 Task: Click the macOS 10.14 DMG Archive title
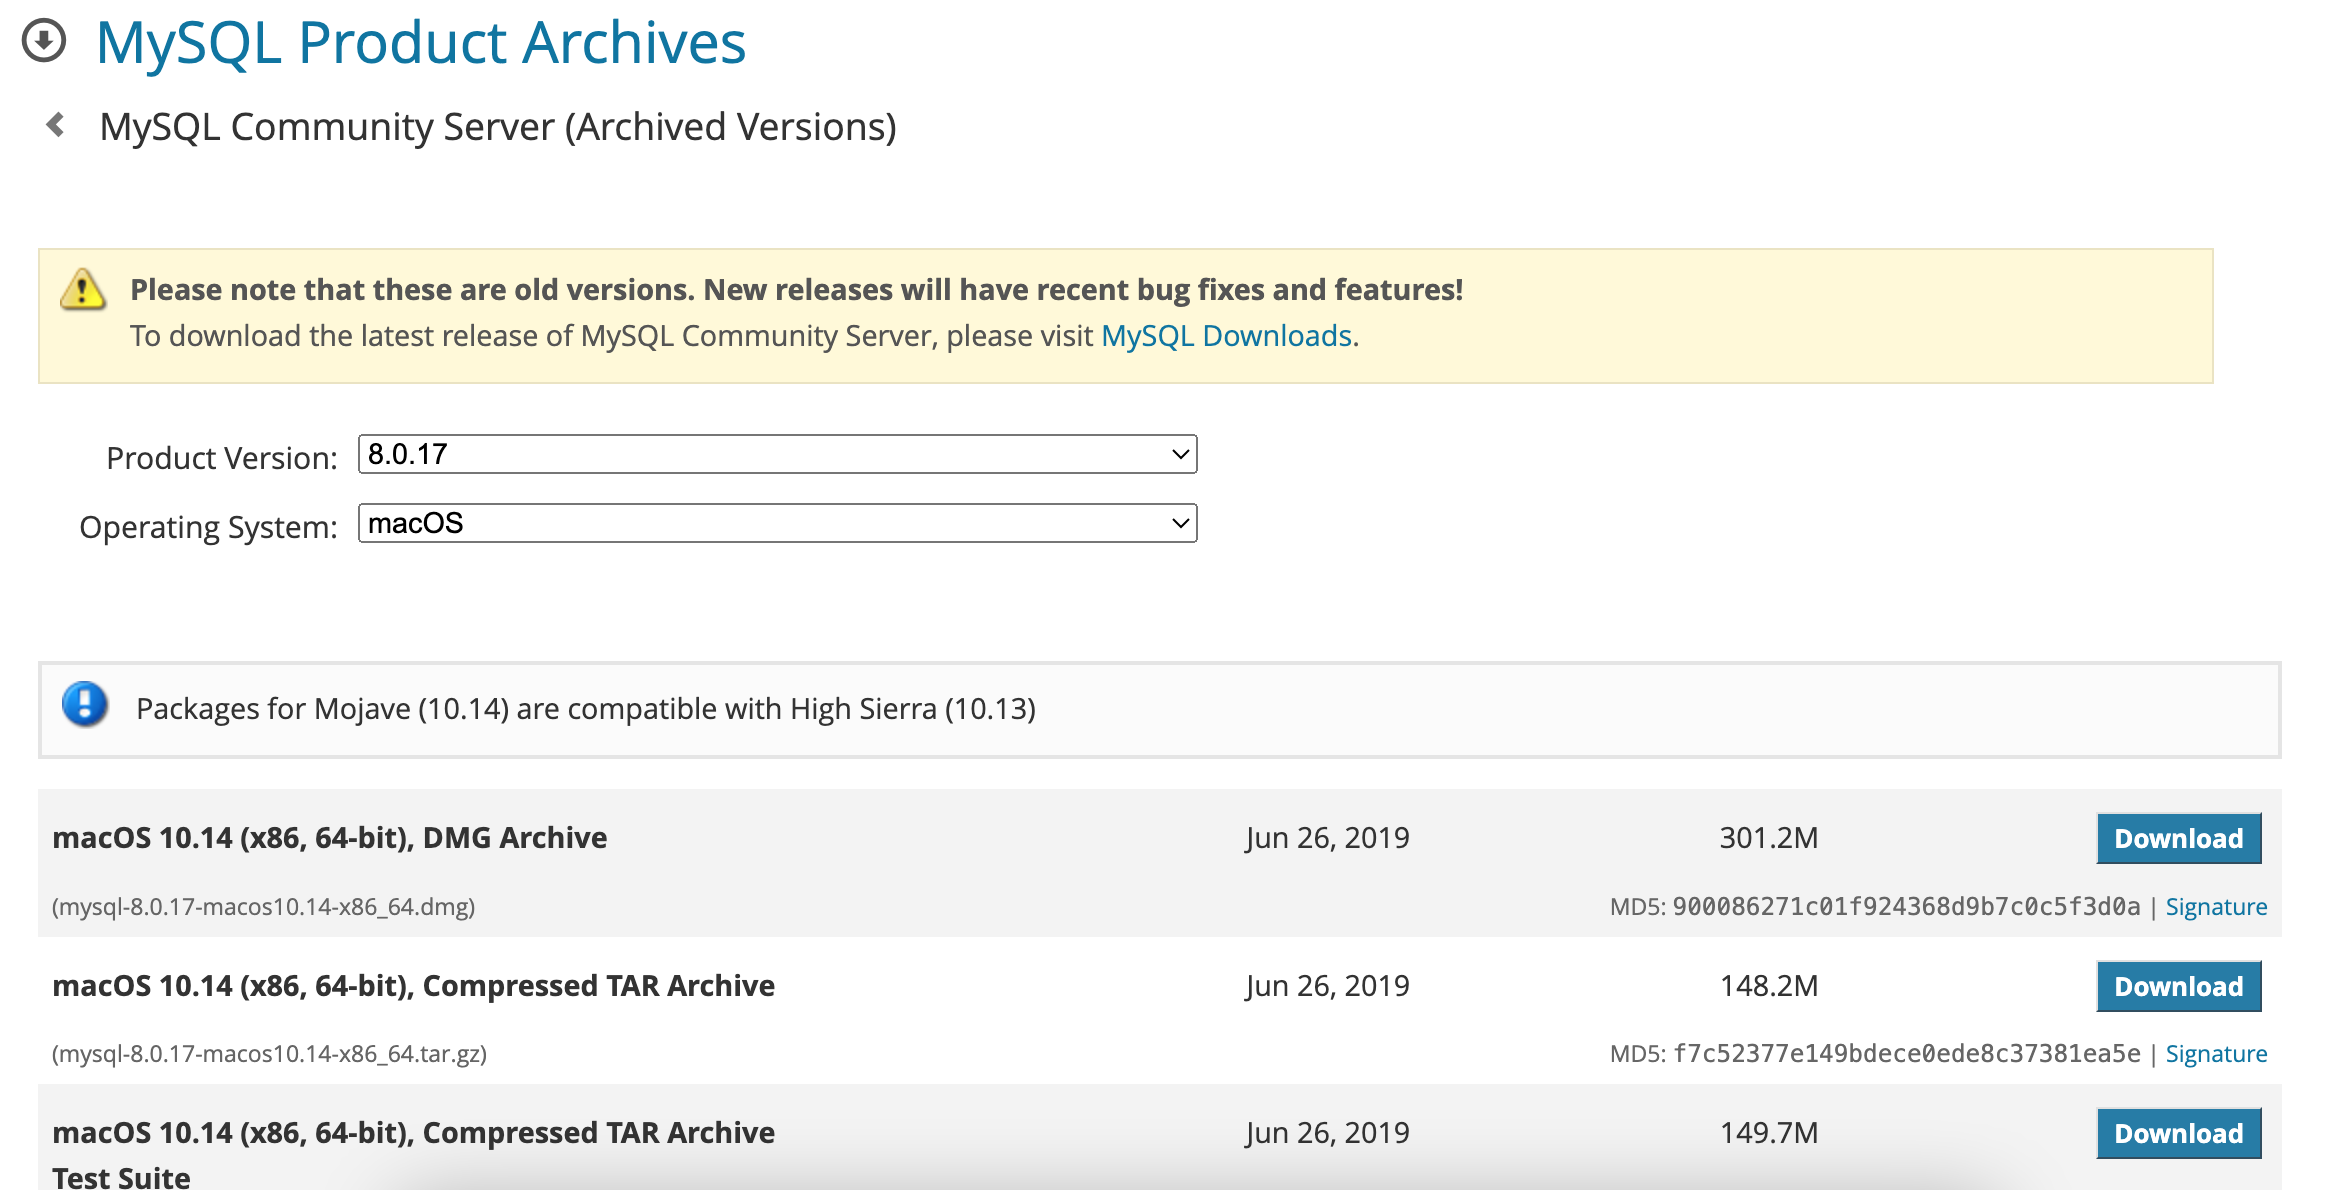[x=330, y=838]
